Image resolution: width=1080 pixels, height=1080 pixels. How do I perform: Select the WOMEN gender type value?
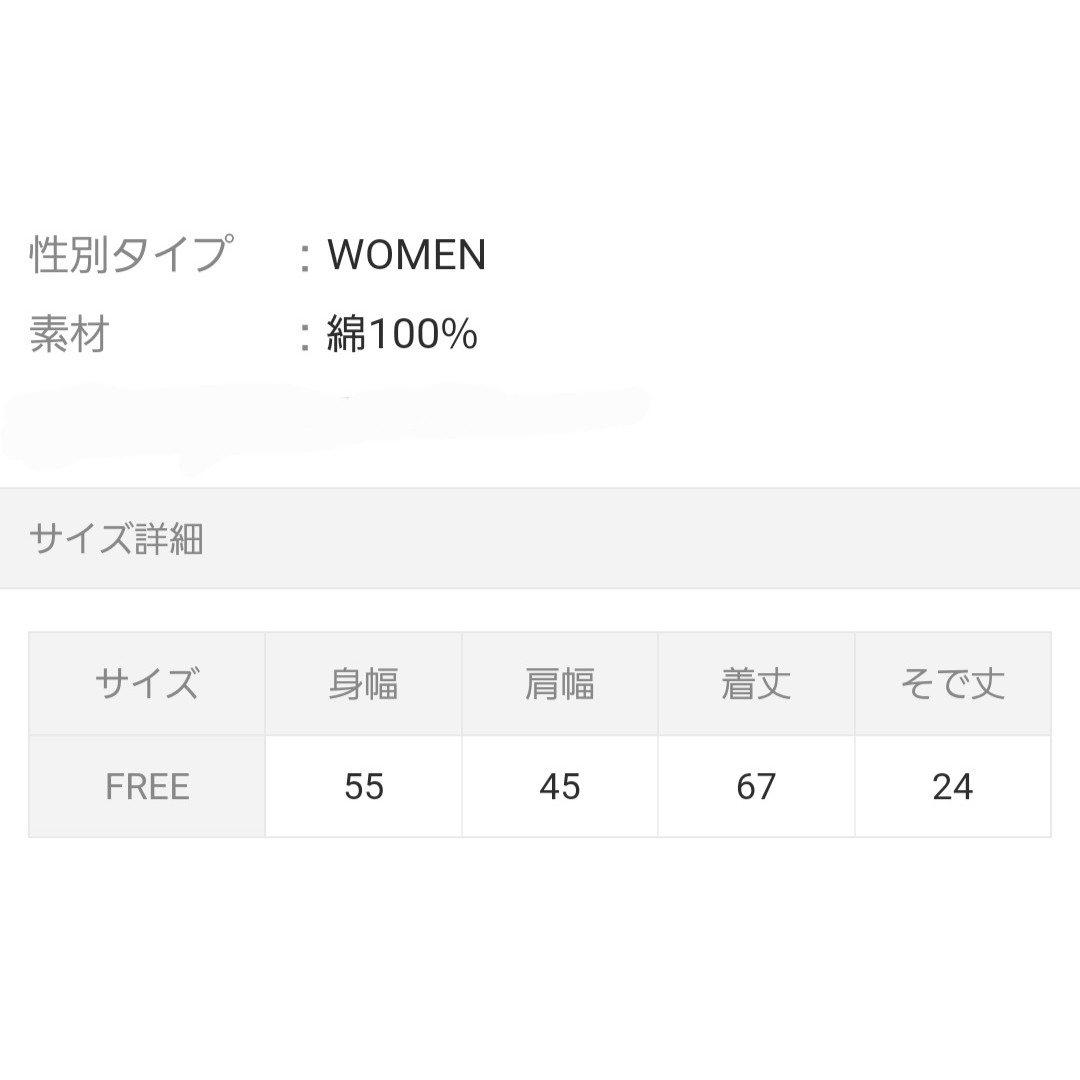(407, 255)
